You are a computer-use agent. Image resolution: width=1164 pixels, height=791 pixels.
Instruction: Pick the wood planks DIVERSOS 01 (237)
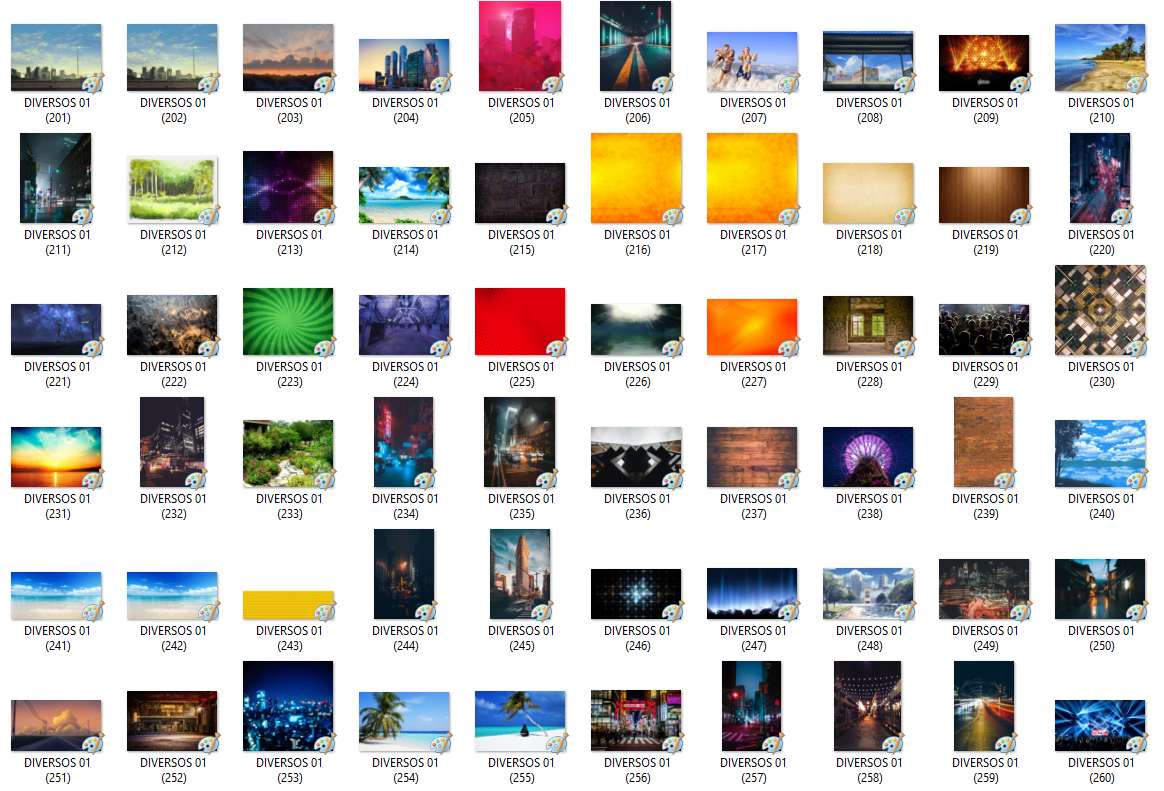[752, 457]
